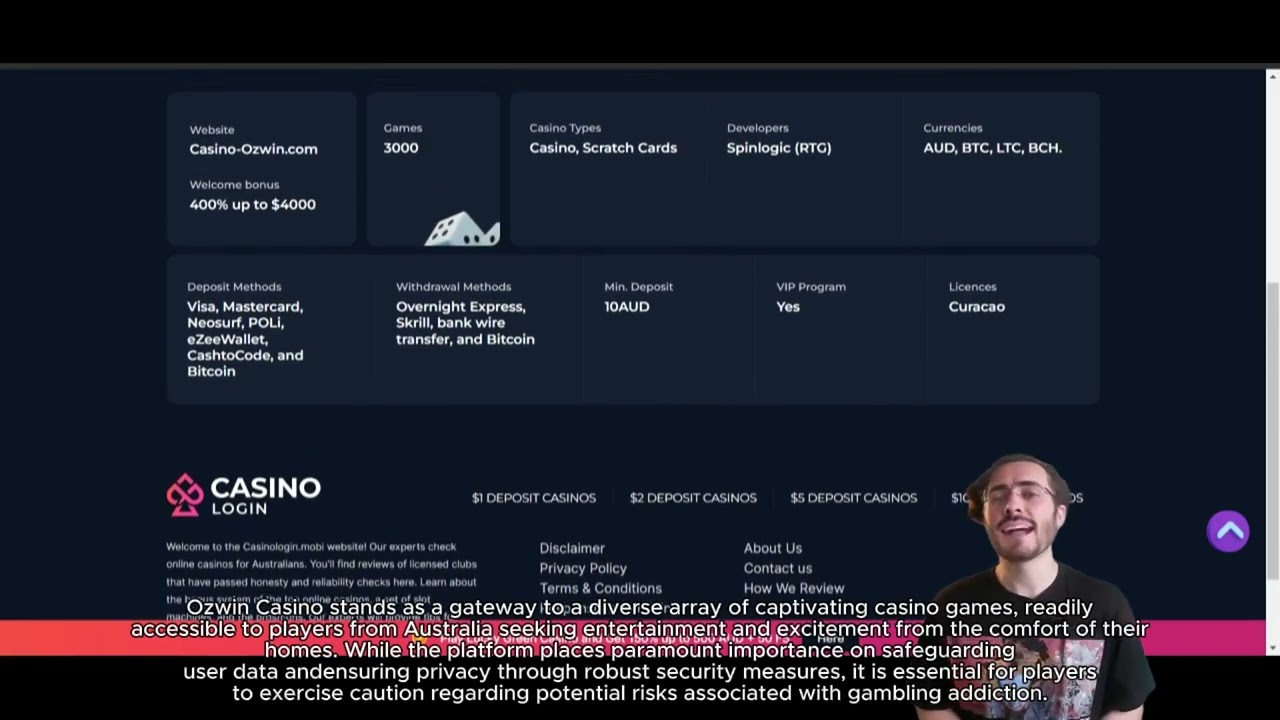Image resolution: width=1280 pixels, height=720 pixels.
Task: Click the Casino, Scratch Cards value
Action: (603, 147)
